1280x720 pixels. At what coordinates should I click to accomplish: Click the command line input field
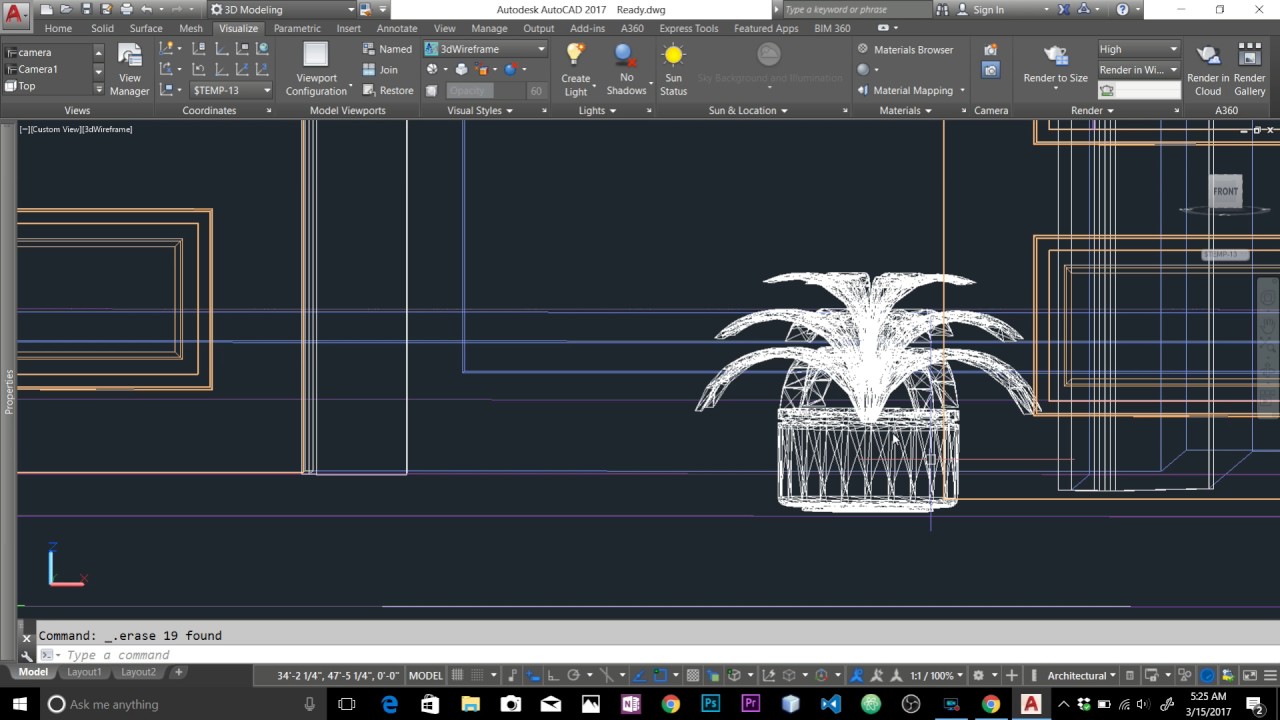pos(300,655)
